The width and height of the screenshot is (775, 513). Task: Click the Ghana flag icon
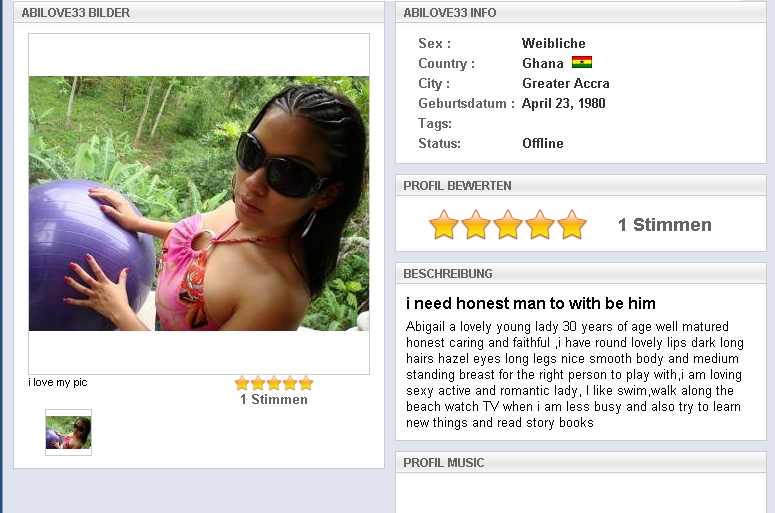coord(582,62)
